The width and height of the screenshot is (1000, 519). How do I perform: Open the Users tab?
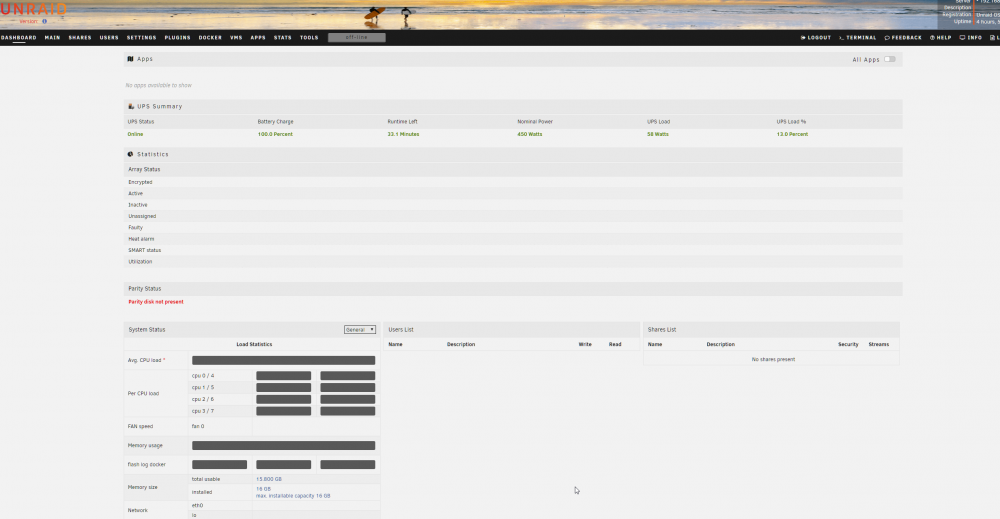(109, 38)
